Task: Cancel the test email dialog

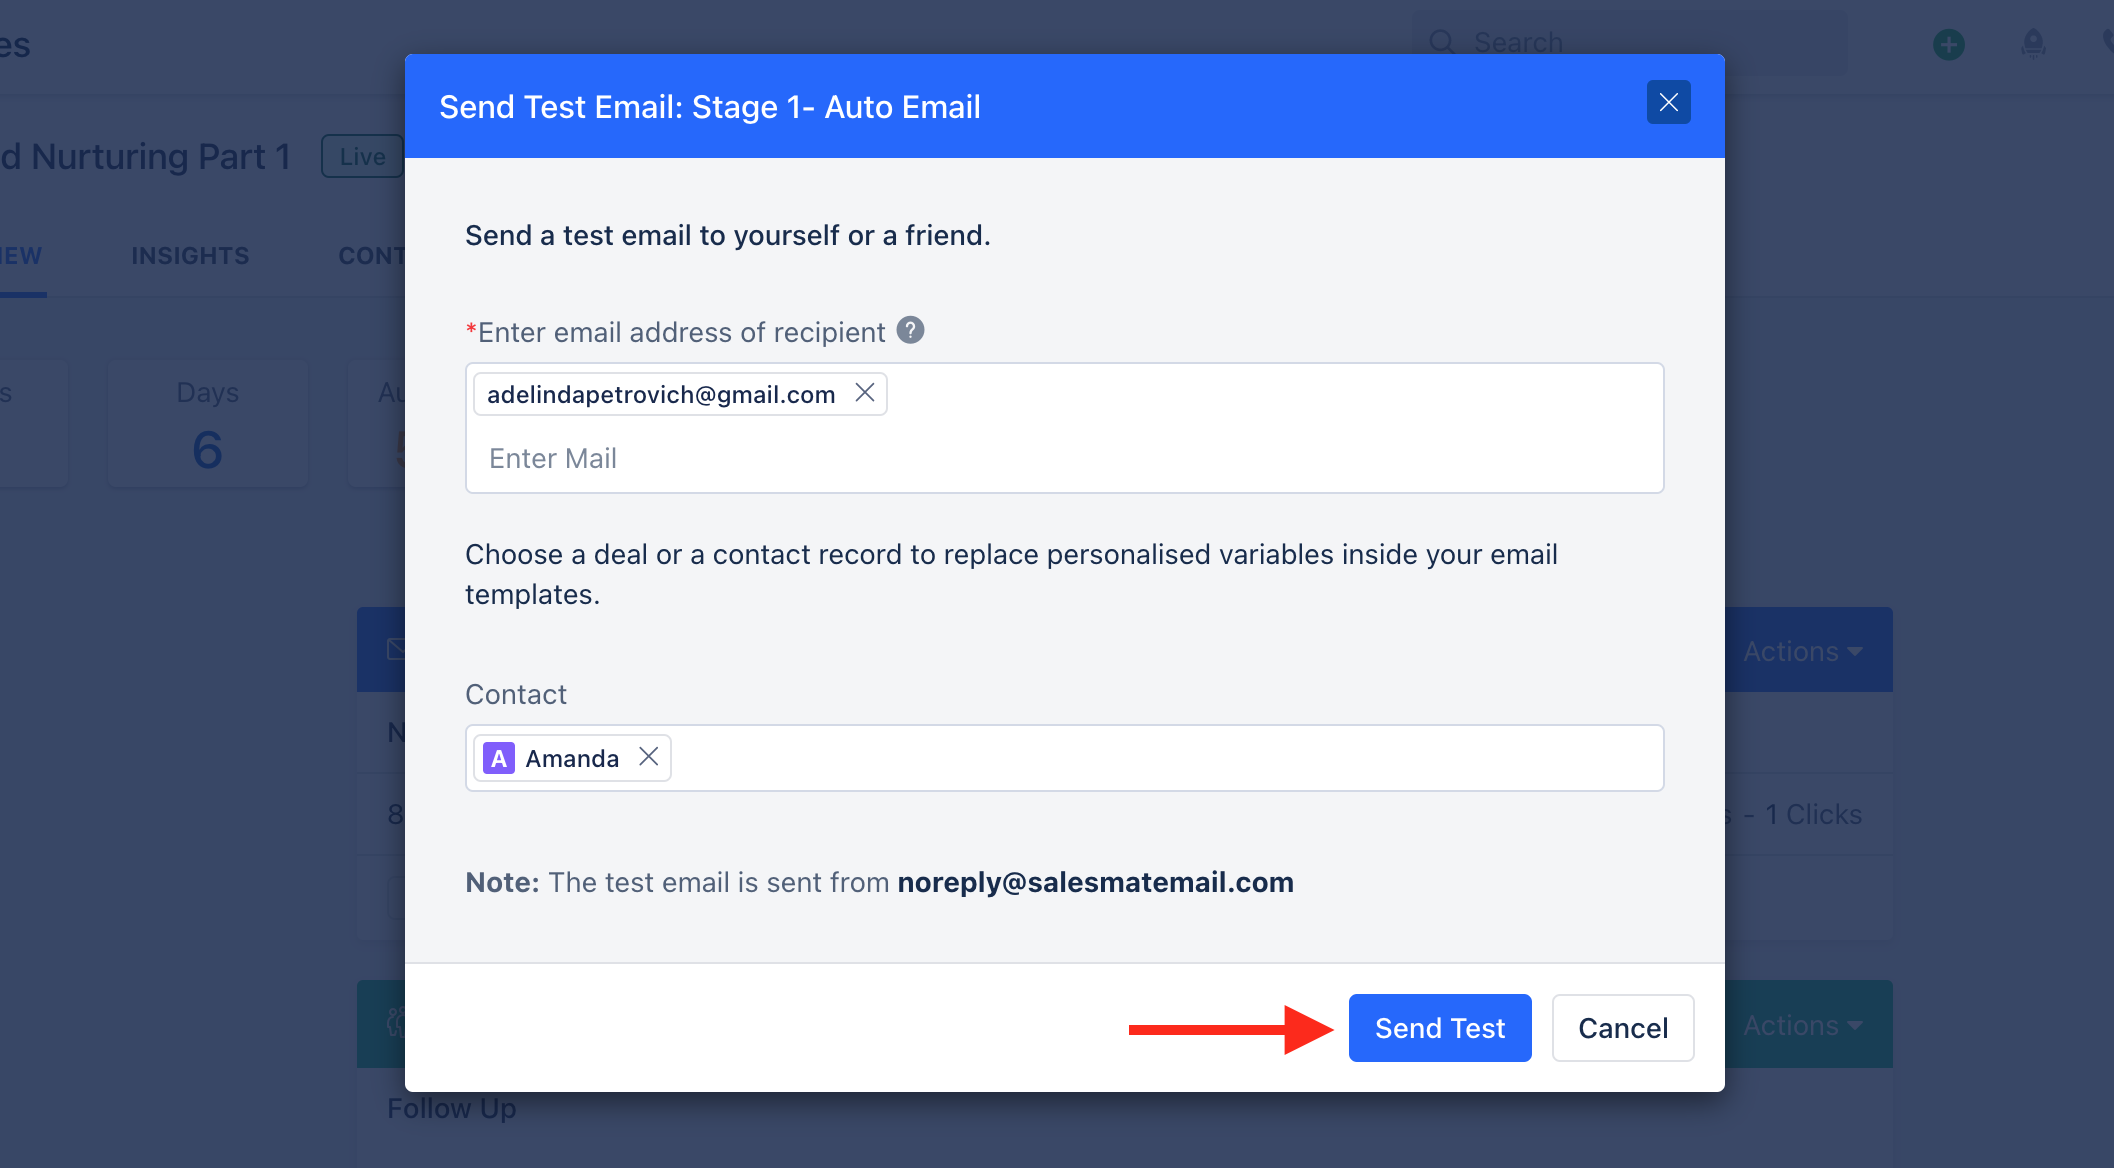Action: click(1622, 1027)
